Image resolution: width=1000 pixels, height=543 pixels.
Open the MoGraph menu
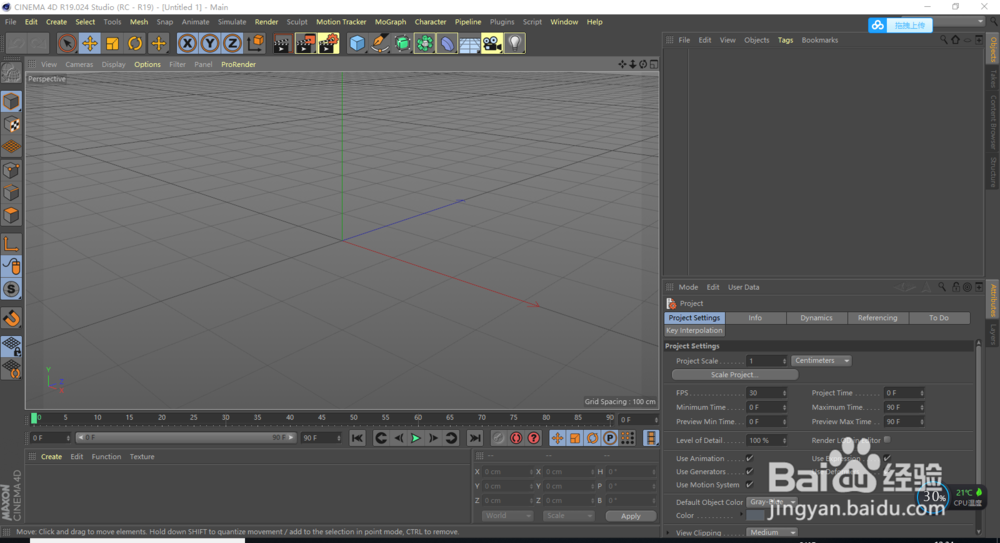click(390, 22)
